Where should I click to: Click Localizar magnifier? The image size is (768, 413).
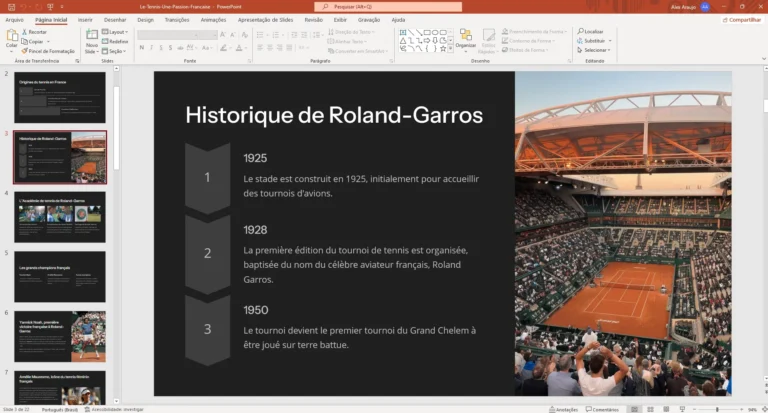tap(590, 31)
